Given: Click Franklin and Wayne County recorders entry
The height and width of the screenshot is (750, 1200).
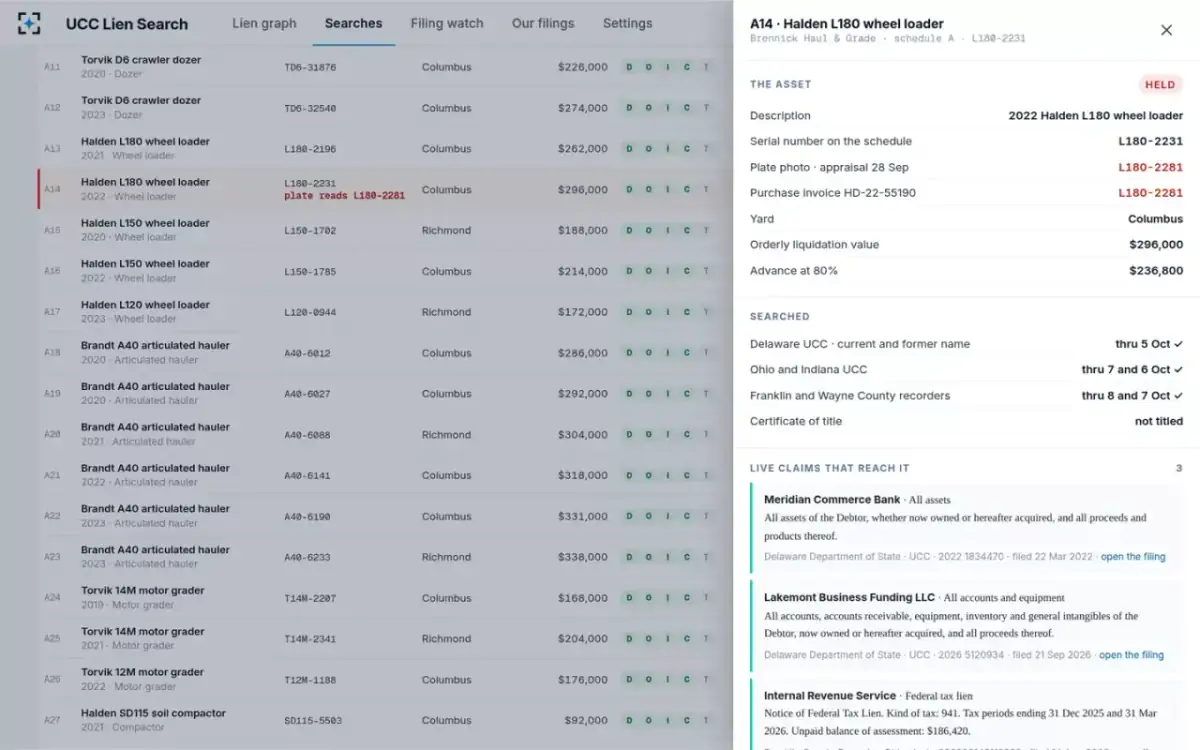Looking at the screenshot, I should pyautogui.click(x=966, y=396).
